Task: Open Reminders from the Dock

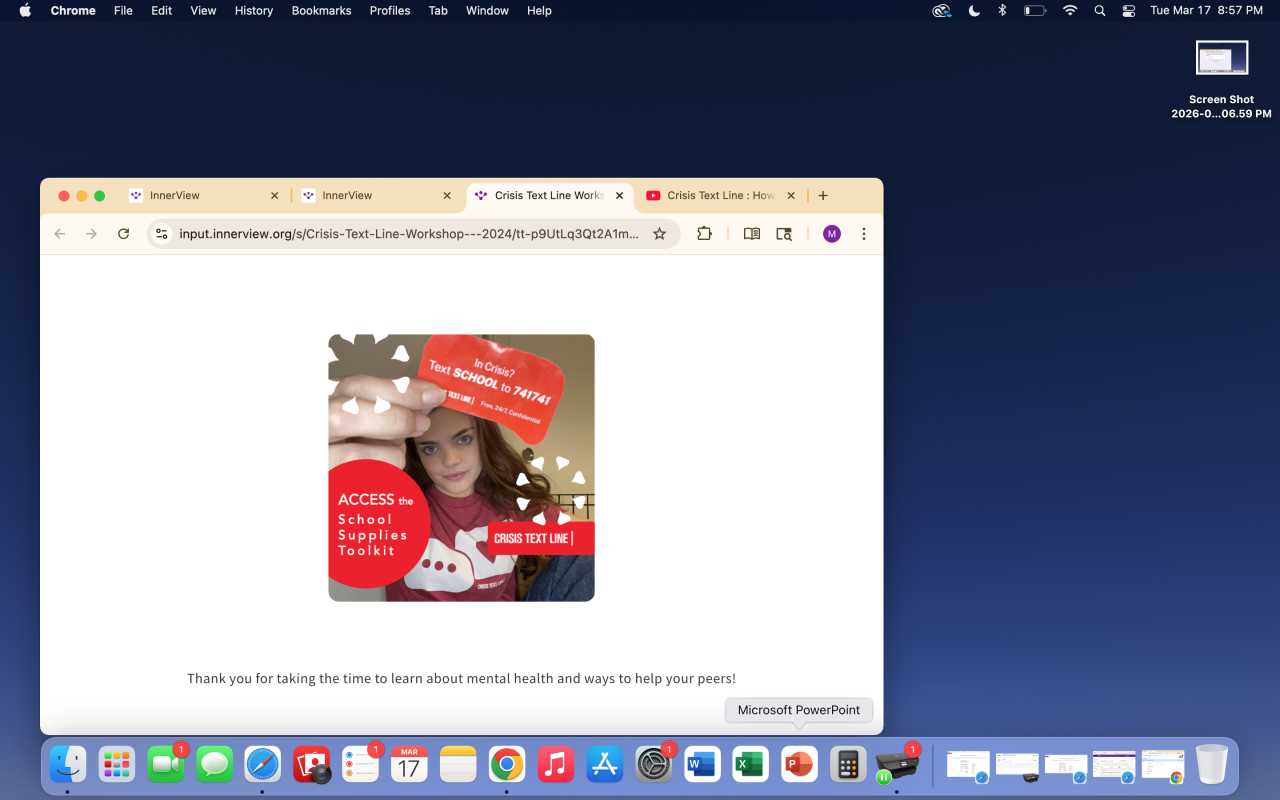Action: pyautogui.click(x=361, y=765)
